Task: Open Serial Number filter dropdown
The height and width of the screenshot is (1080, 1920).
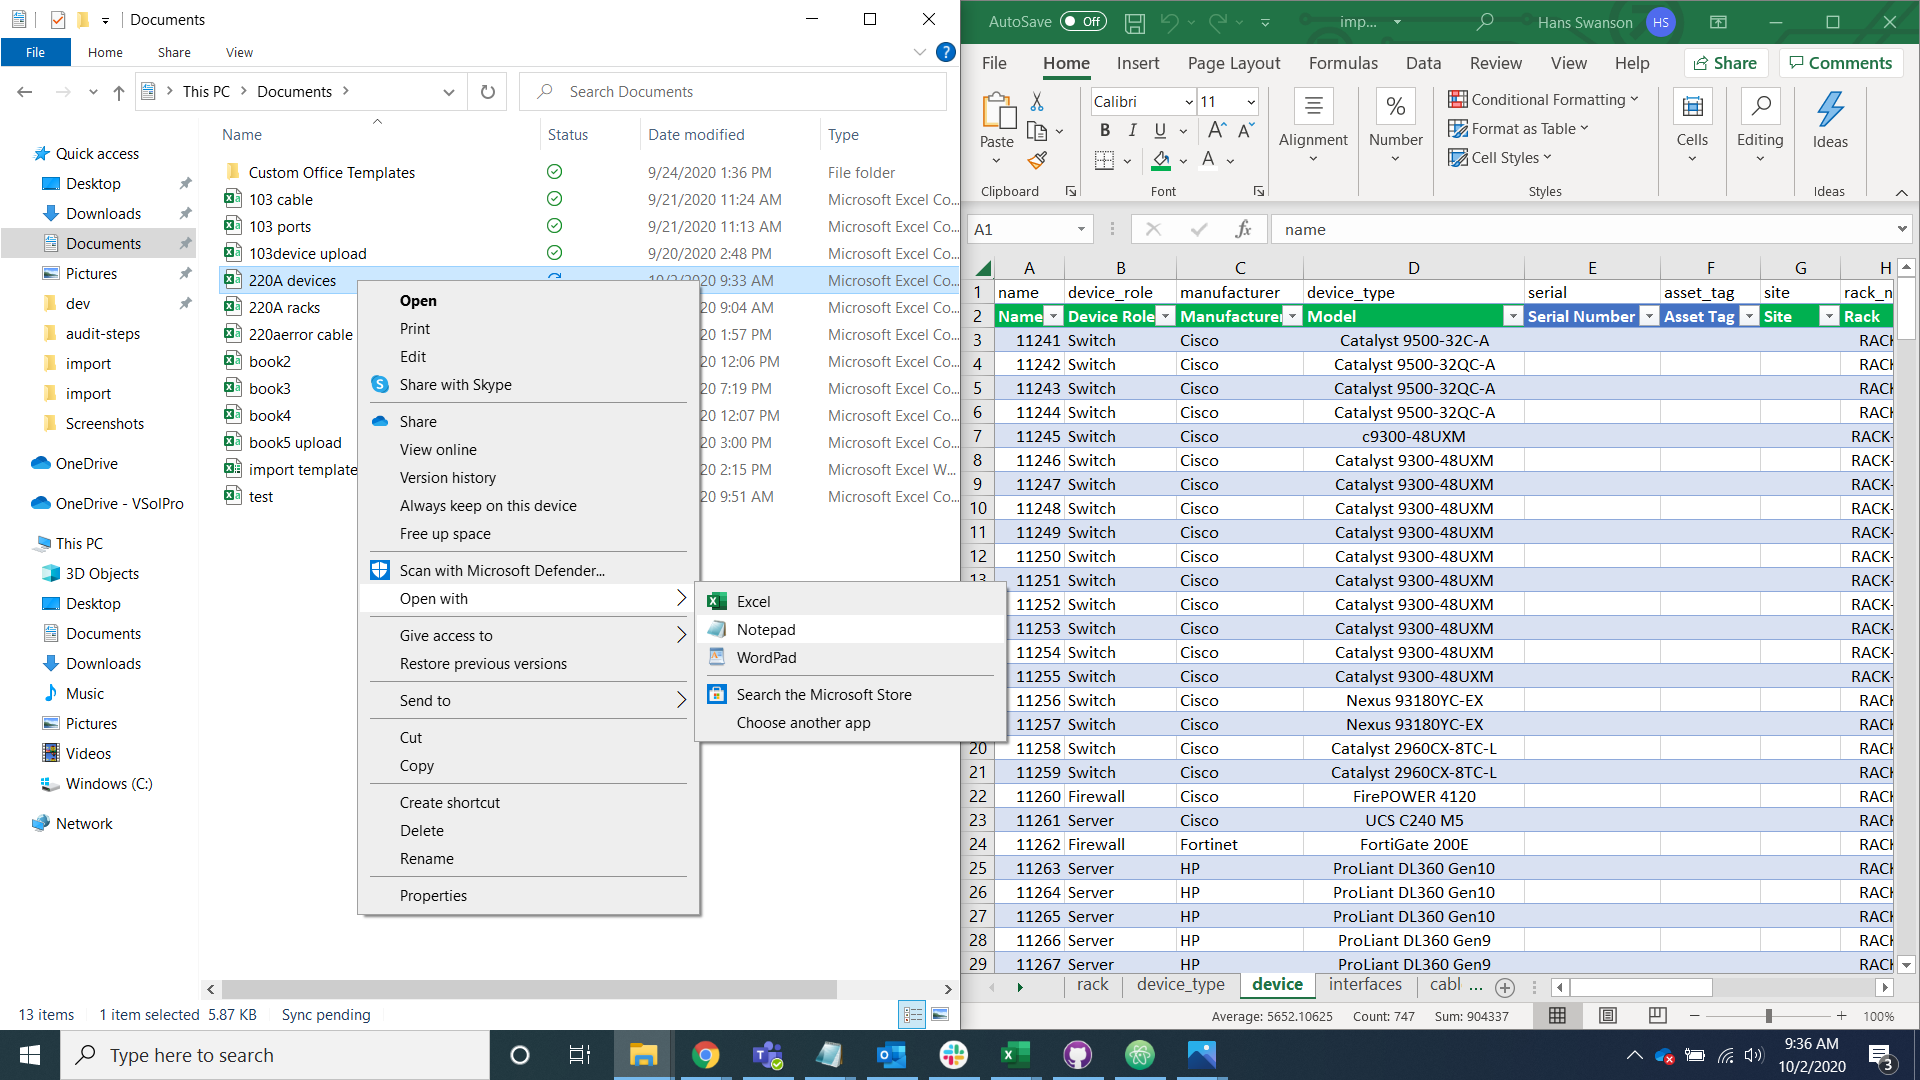Action: click(1649, 316)
